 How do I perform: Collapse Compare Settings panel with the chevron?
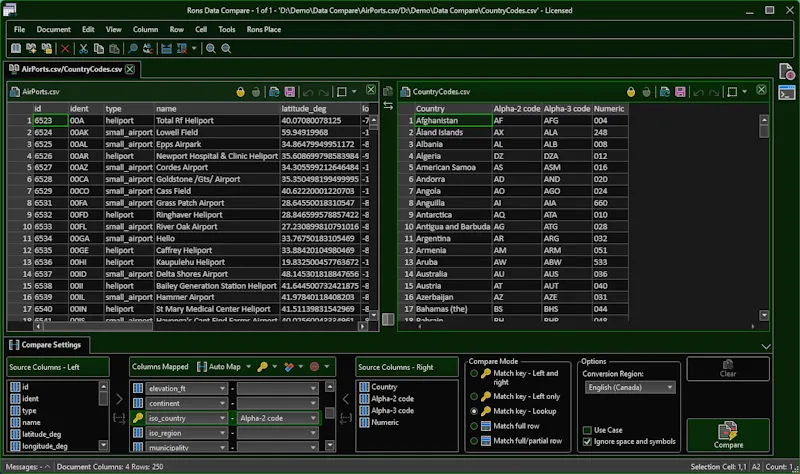pos(766,346)
